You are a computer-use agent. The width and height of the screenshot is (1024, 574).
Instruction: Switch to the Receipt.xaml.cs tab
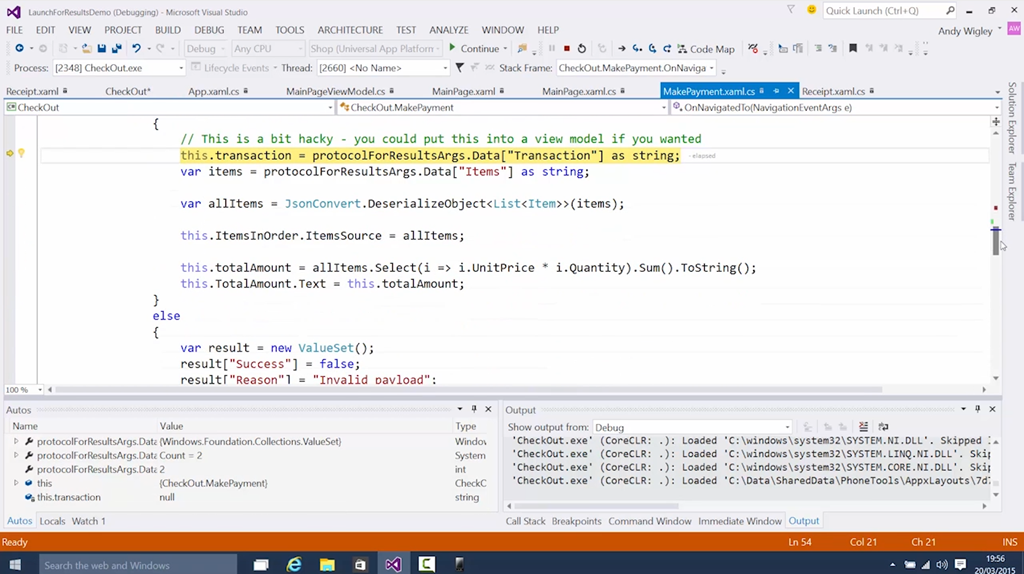click(x=833, y=91)
